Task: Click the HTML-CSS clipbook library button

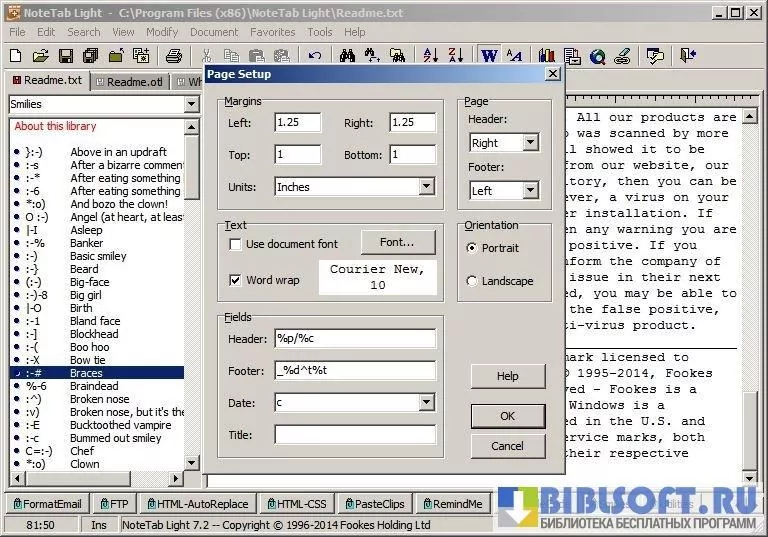Action: tap(294, 504)
